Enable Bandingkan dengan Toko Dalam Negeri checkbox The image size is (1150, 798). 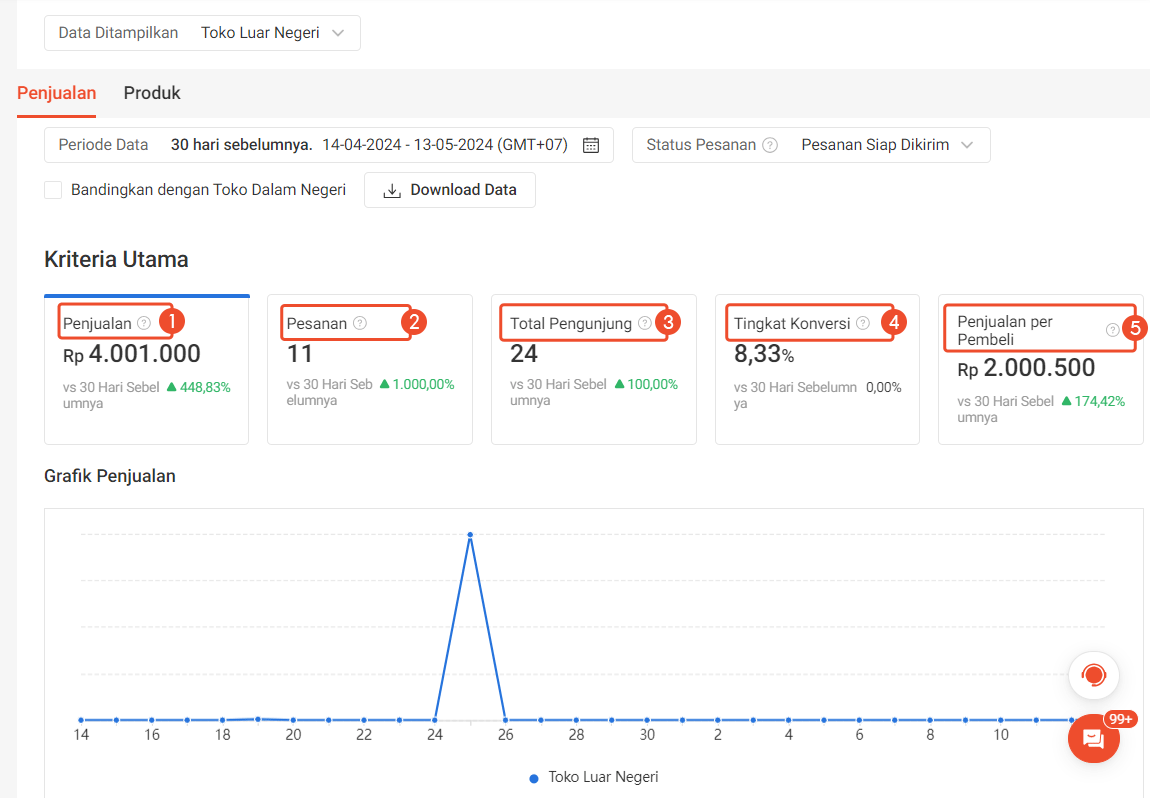(x=52, y=190)
